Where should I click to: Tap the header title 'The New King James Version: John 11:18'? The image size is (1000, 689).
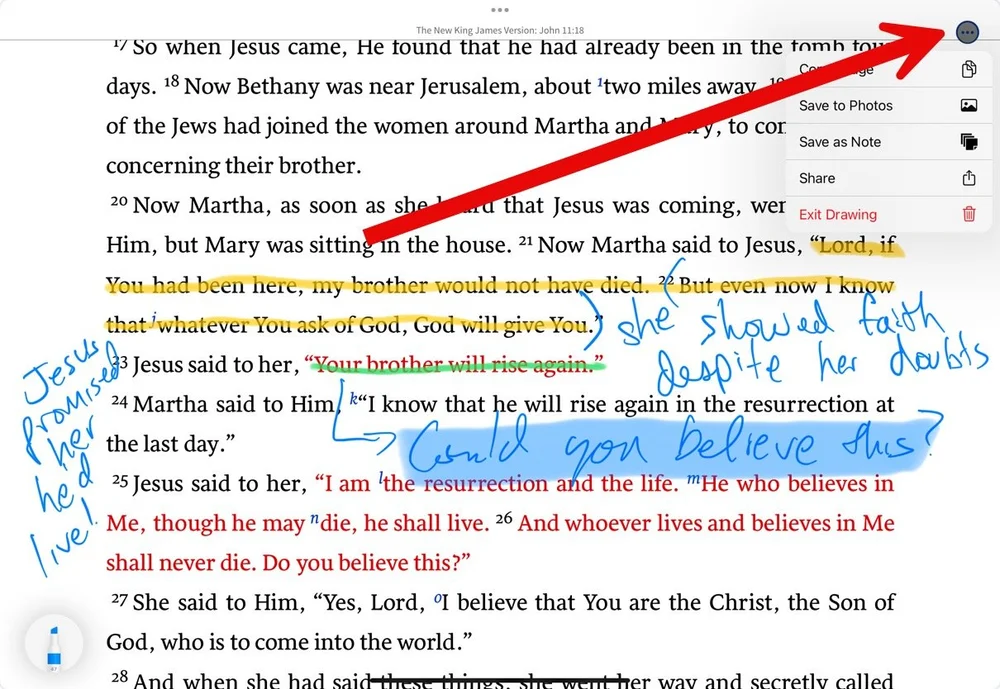pyautogui.click(x=500, y=30)
